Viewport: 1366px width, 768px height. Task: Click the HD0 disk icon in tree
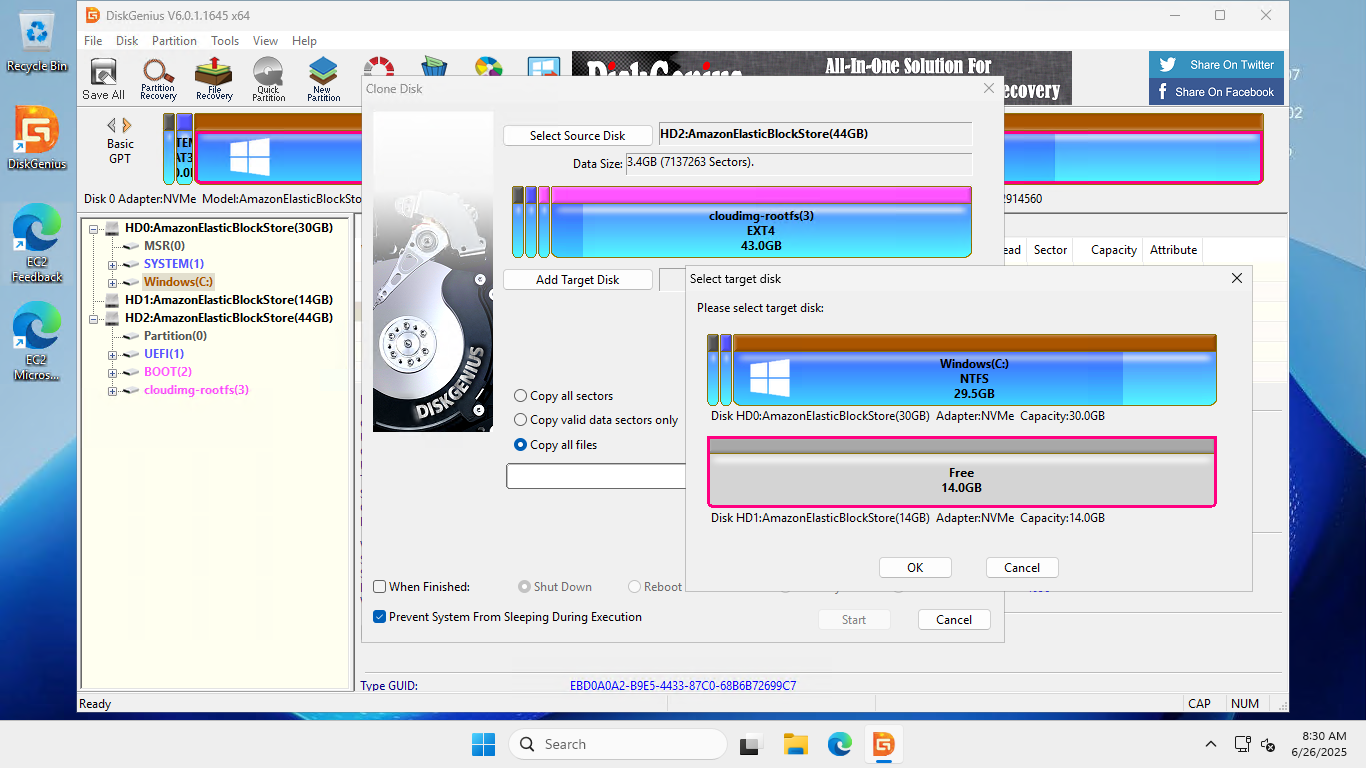(x=110, y=228)
